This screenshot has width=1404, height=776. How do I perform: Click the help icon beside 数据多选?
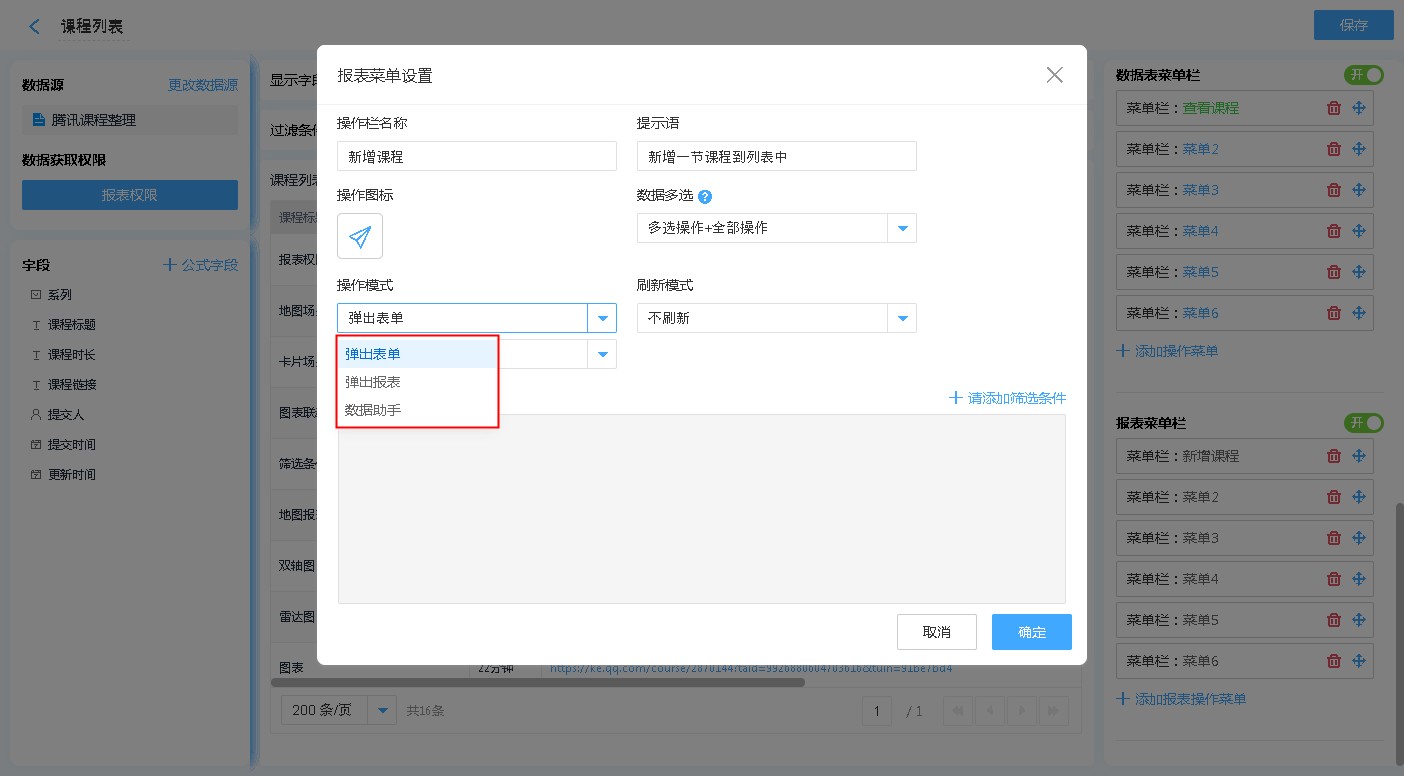[x=704, y=197]
